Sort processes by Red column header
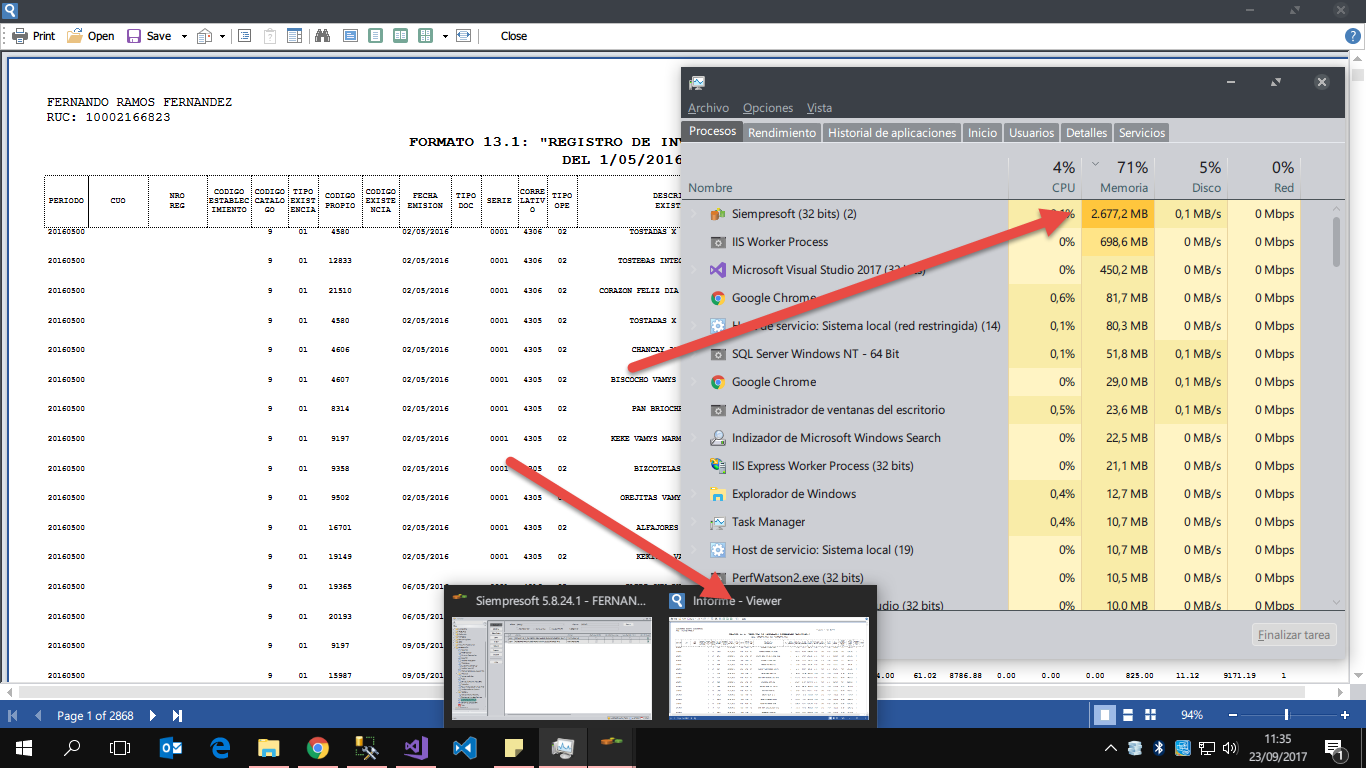Screen dimensions: 1366x768 click(x=1264, y=177)
